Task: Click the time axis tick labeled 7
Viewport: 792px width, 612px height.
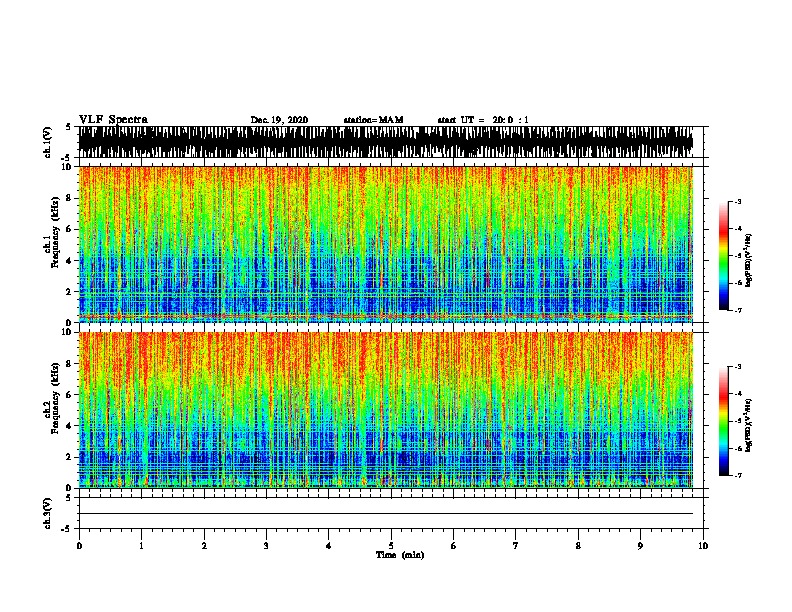Action: (x=516, y=546)
